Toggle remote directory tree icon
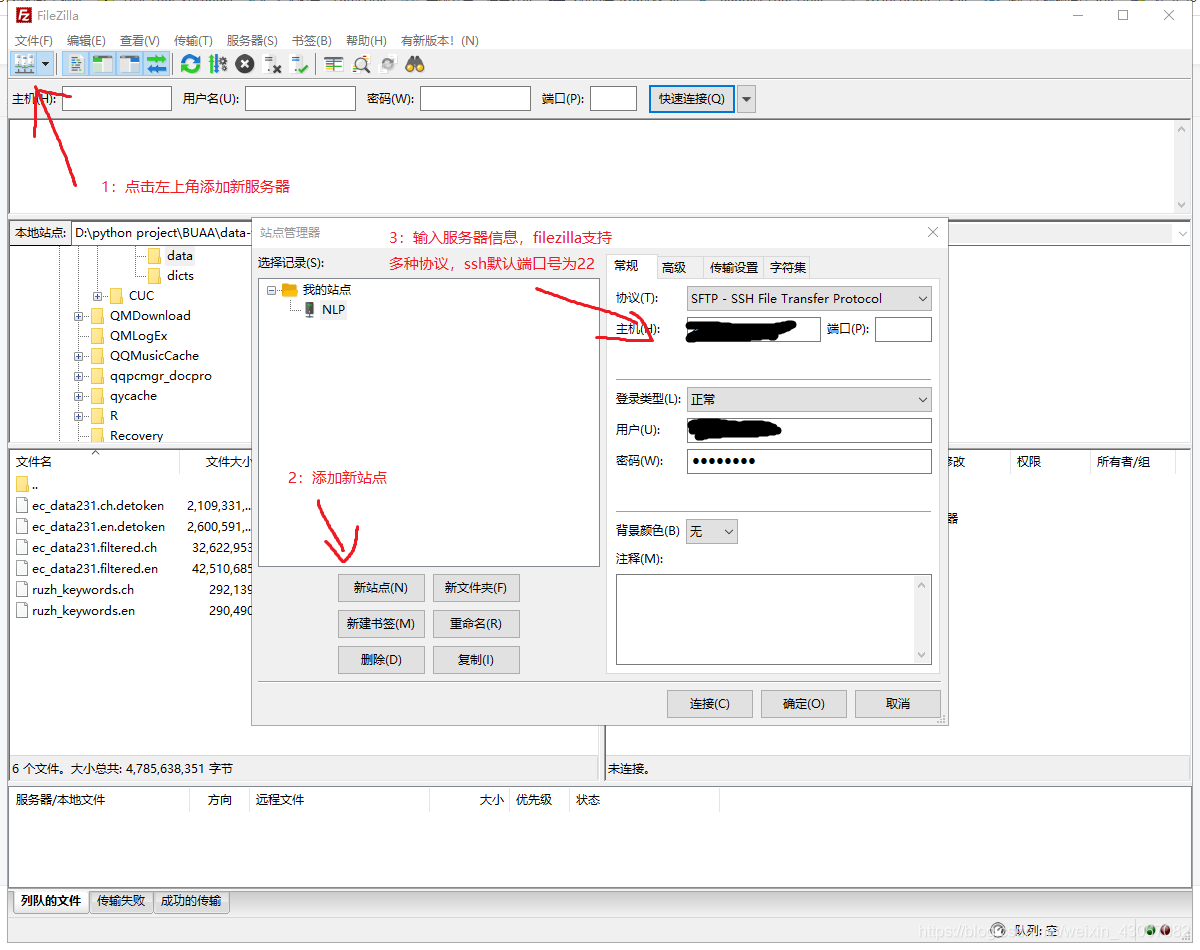 tap(130, 64)
